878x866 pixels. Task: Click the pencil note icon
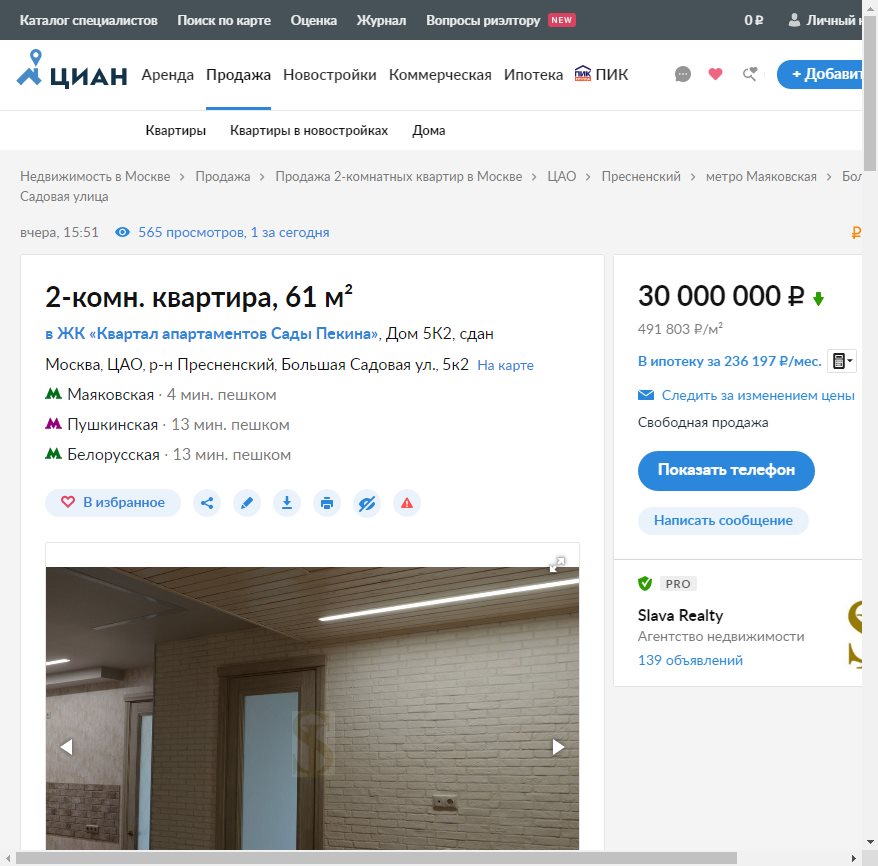247,503
